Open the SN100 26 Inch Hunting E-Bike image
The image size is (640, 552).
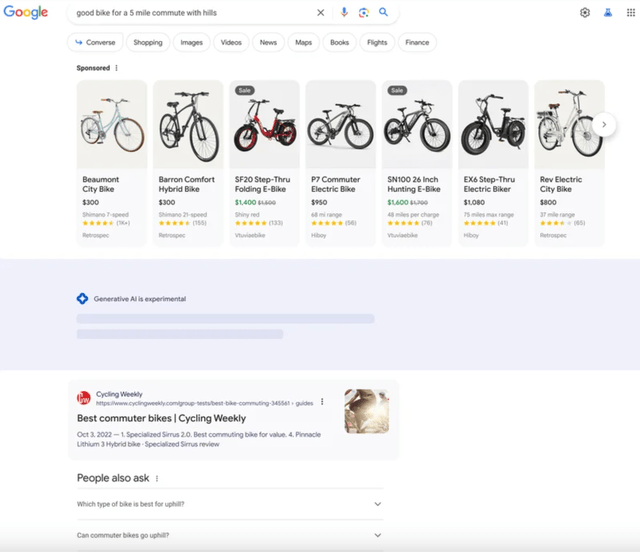click(417, 125)
